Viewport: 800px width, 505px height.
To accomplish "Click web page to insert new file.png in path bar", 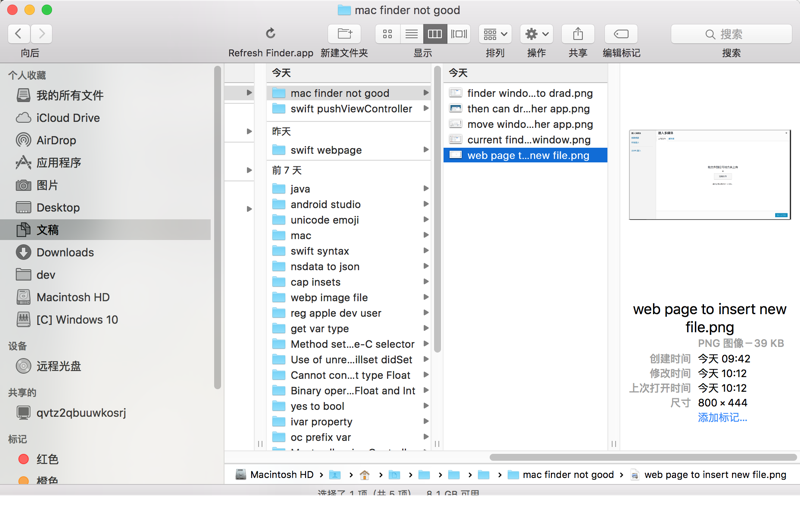I will [x=709, y=474].
